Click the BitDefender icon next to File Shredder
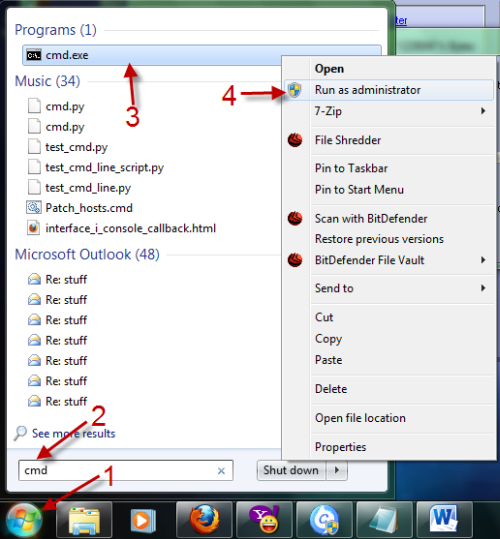Viewport: 500px width, 539px height. 295,140
